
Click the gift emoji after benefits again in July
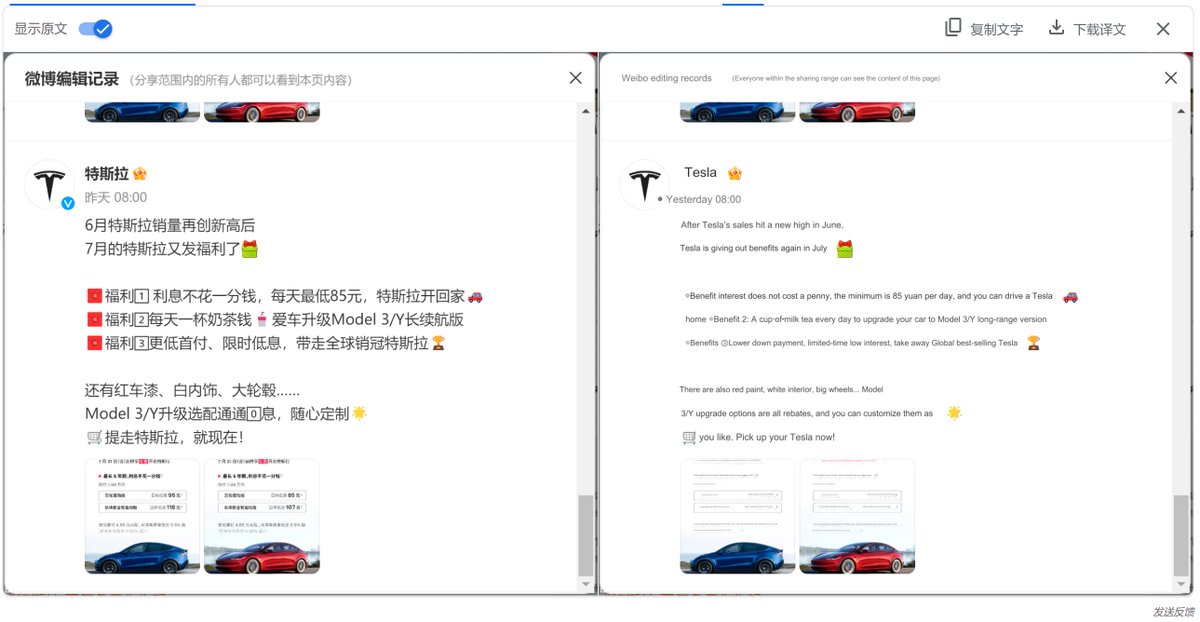pyautogui.click(x=845, y=249)
